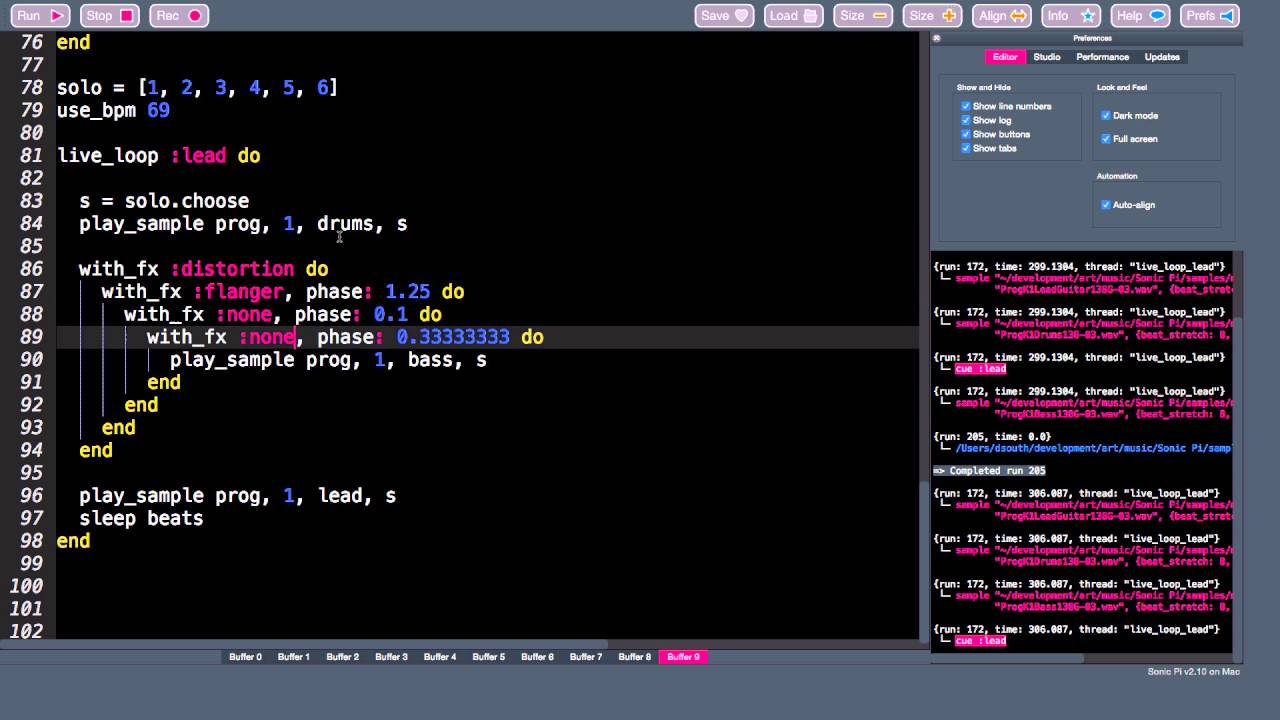Click the 's = solo.choose' line
Viewport: 1280px width, 720px height.
(164, 201)
